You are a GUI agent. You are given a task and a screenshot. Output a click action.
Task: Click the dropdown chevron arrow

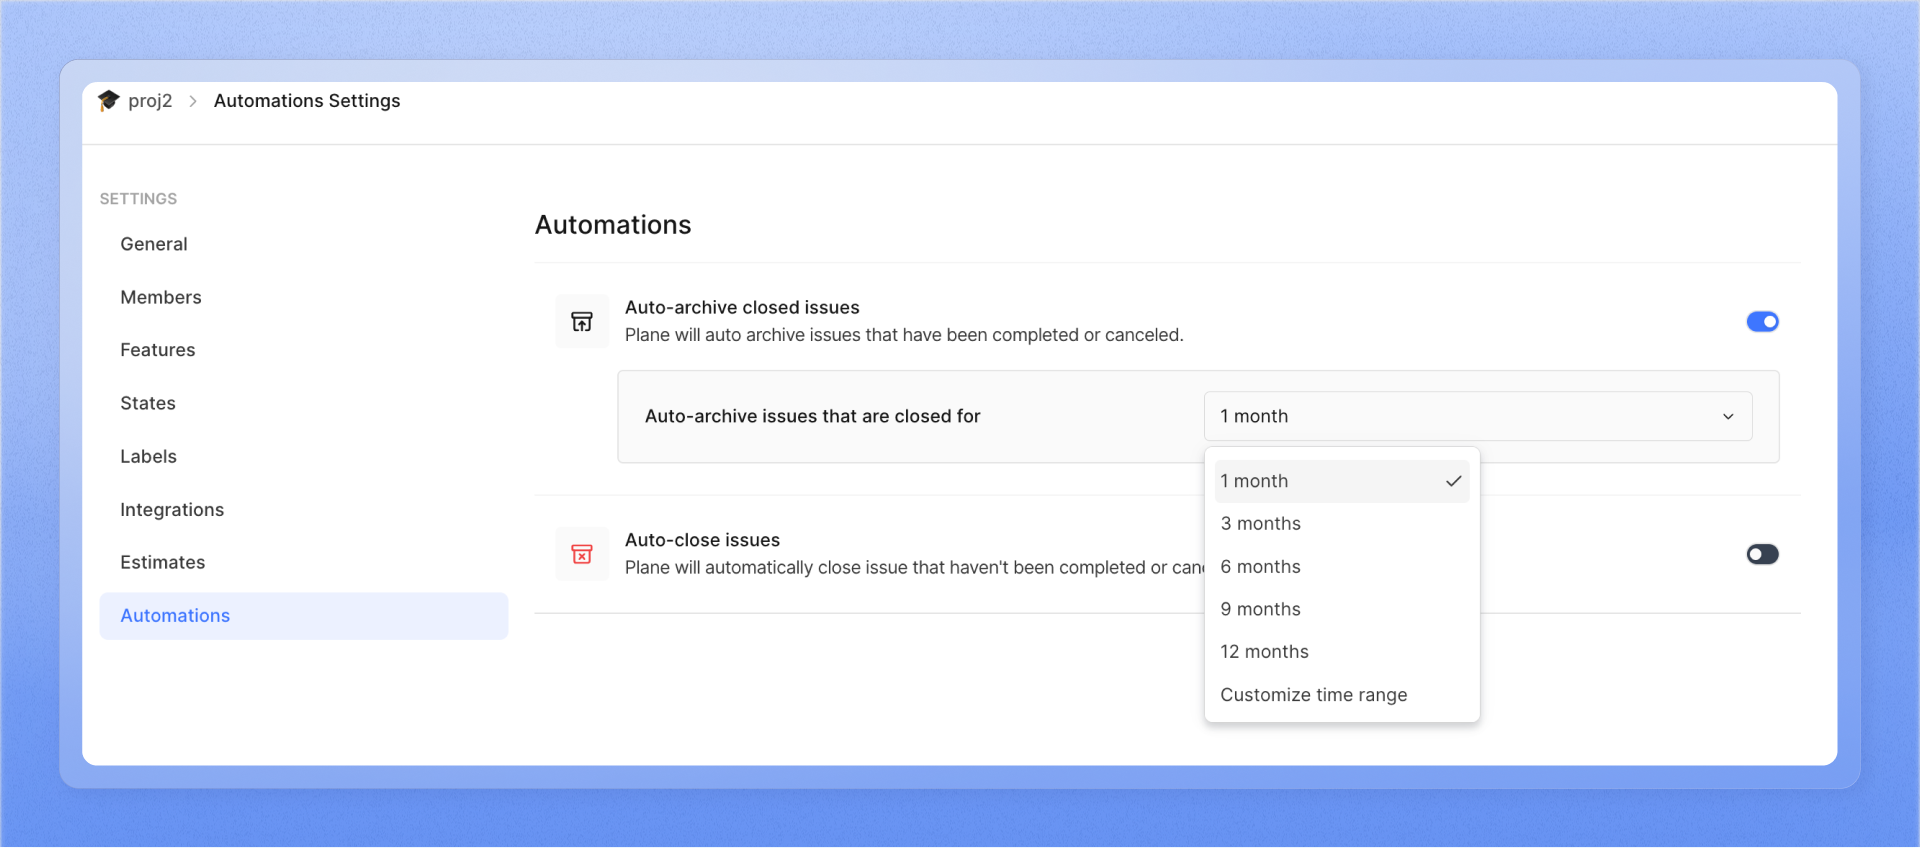(x=1728, y=416)
